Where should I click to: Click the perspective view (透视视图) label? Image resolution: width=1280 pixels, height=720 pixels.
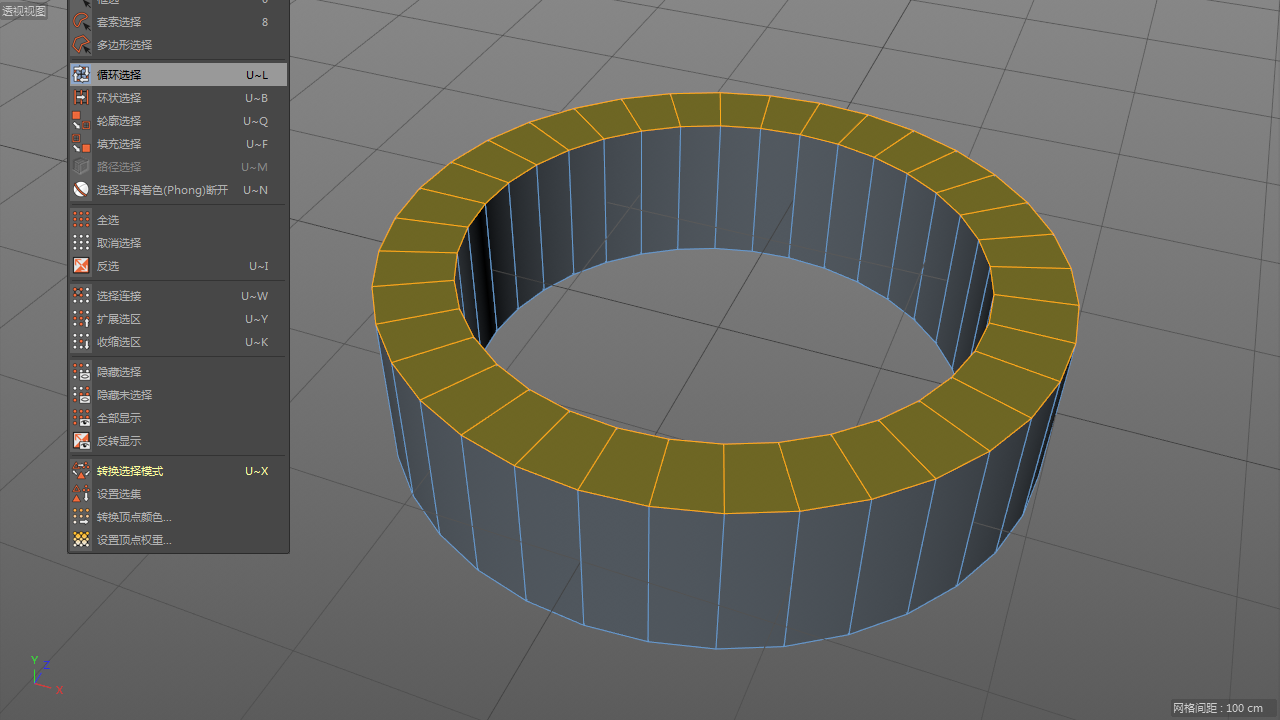point(24,11)
